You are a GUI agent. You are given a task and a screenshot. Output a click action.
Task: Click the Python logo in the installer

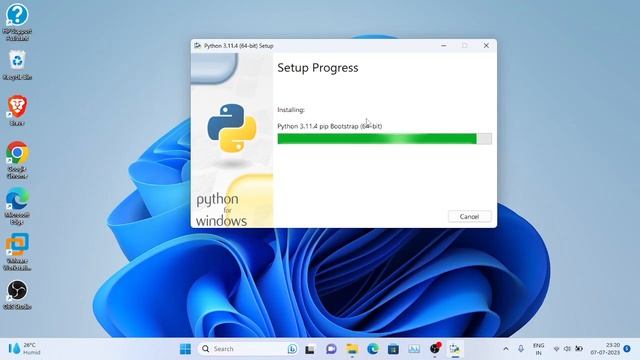(232, 128)
